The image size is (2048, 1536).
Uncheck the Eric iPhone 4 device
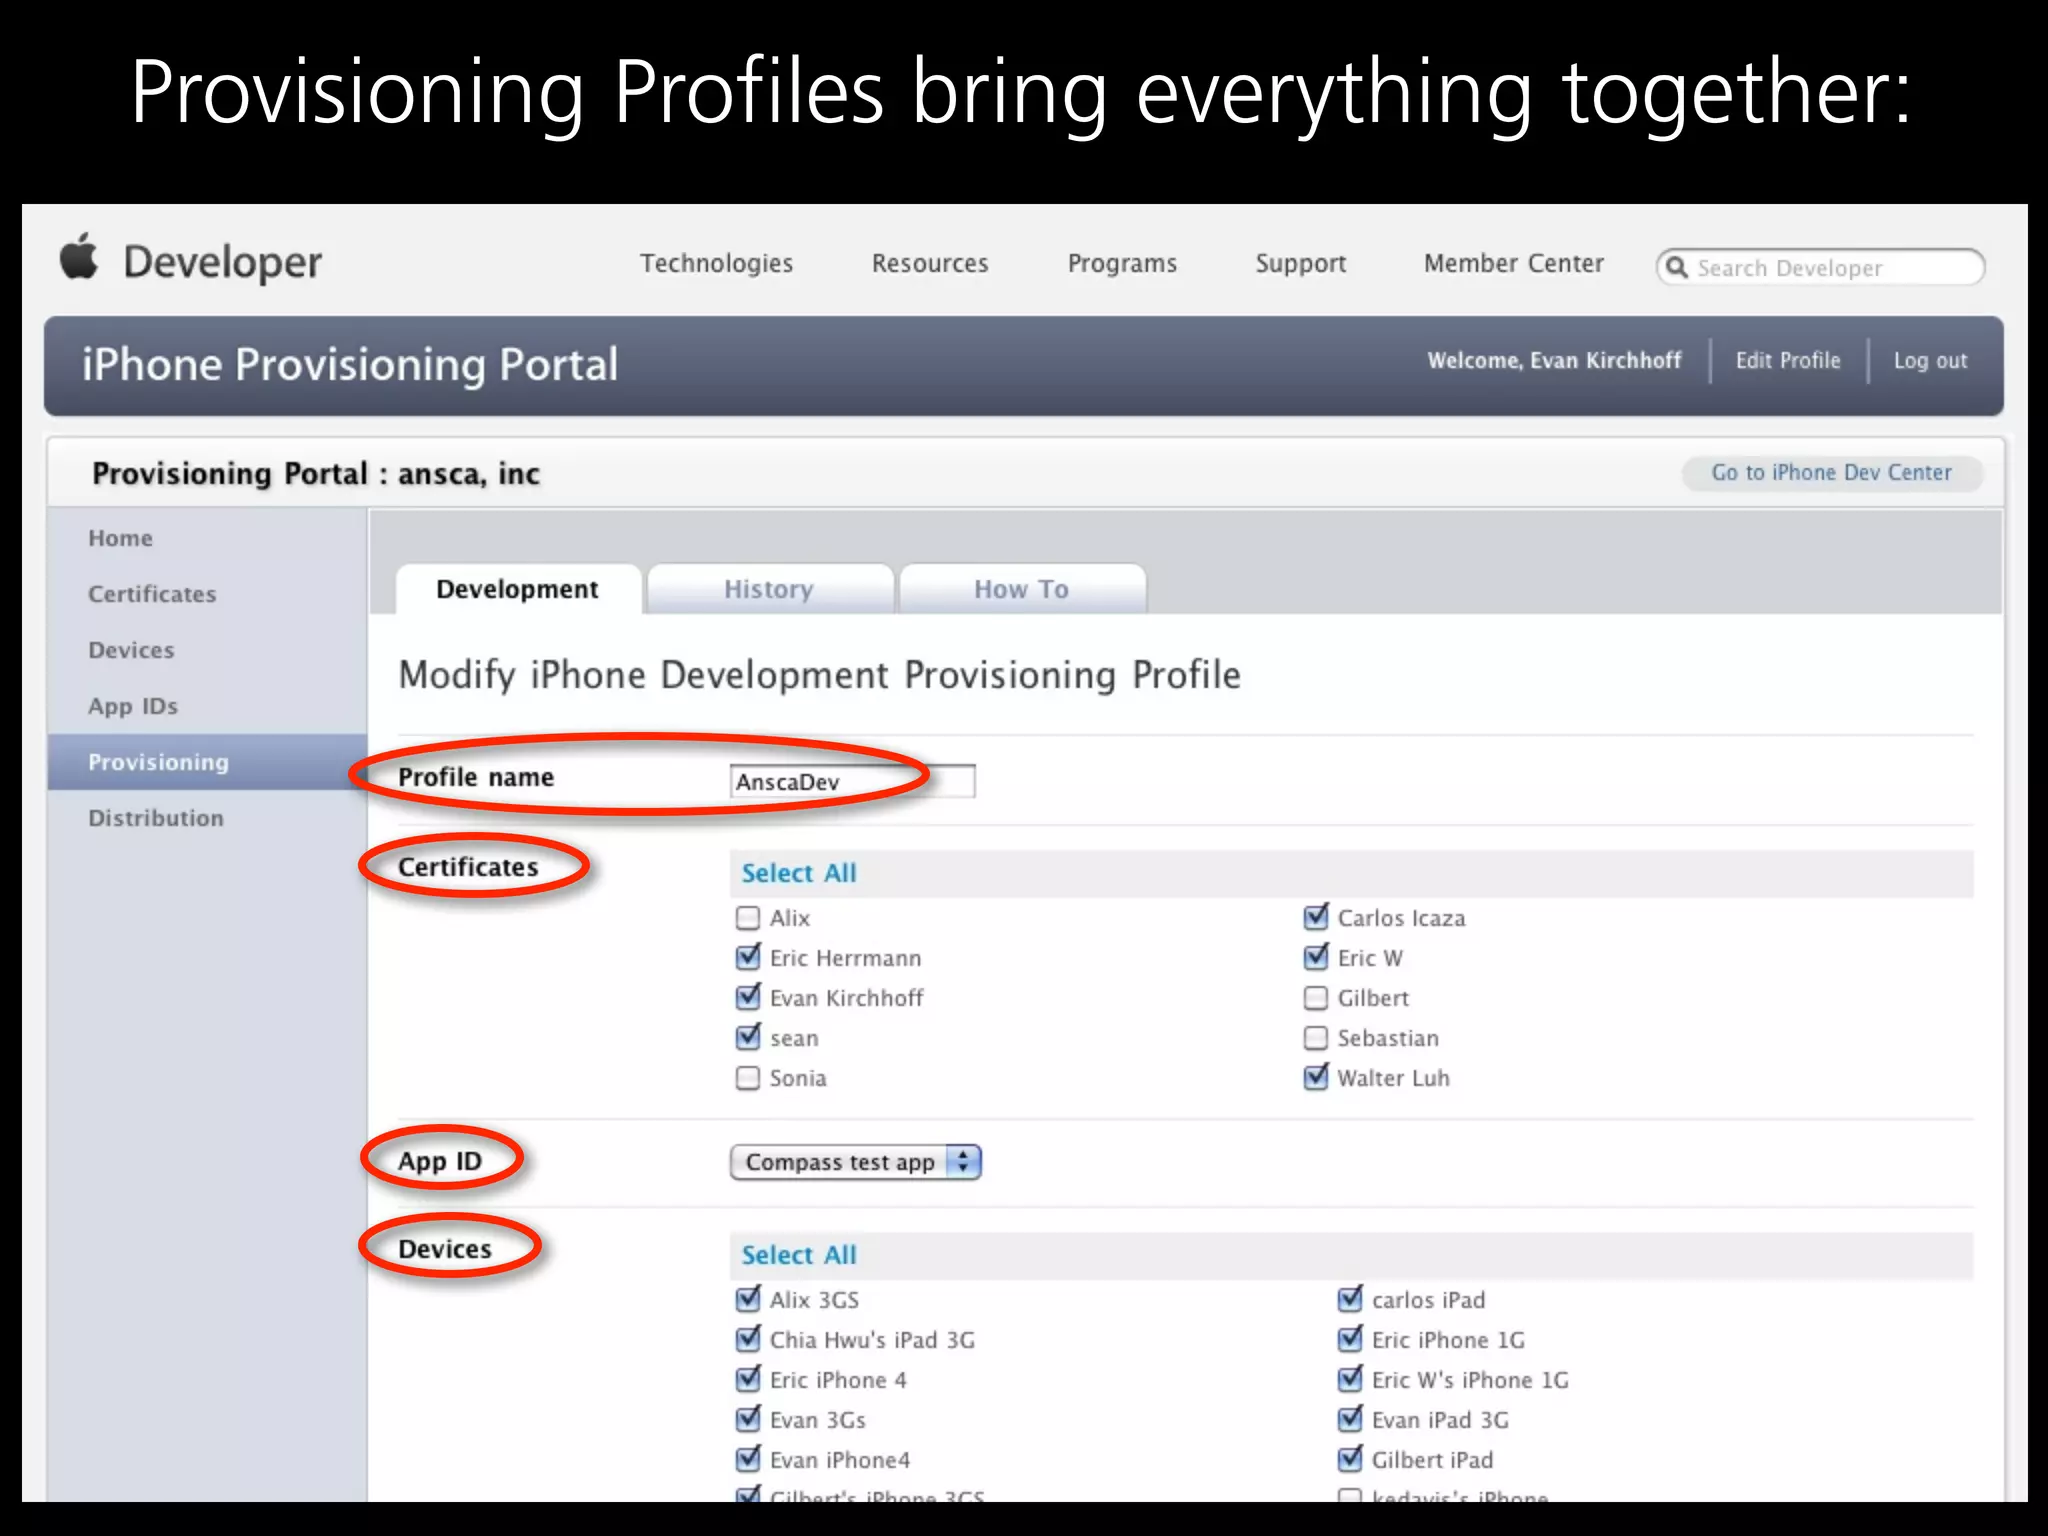pos(747,1380)
